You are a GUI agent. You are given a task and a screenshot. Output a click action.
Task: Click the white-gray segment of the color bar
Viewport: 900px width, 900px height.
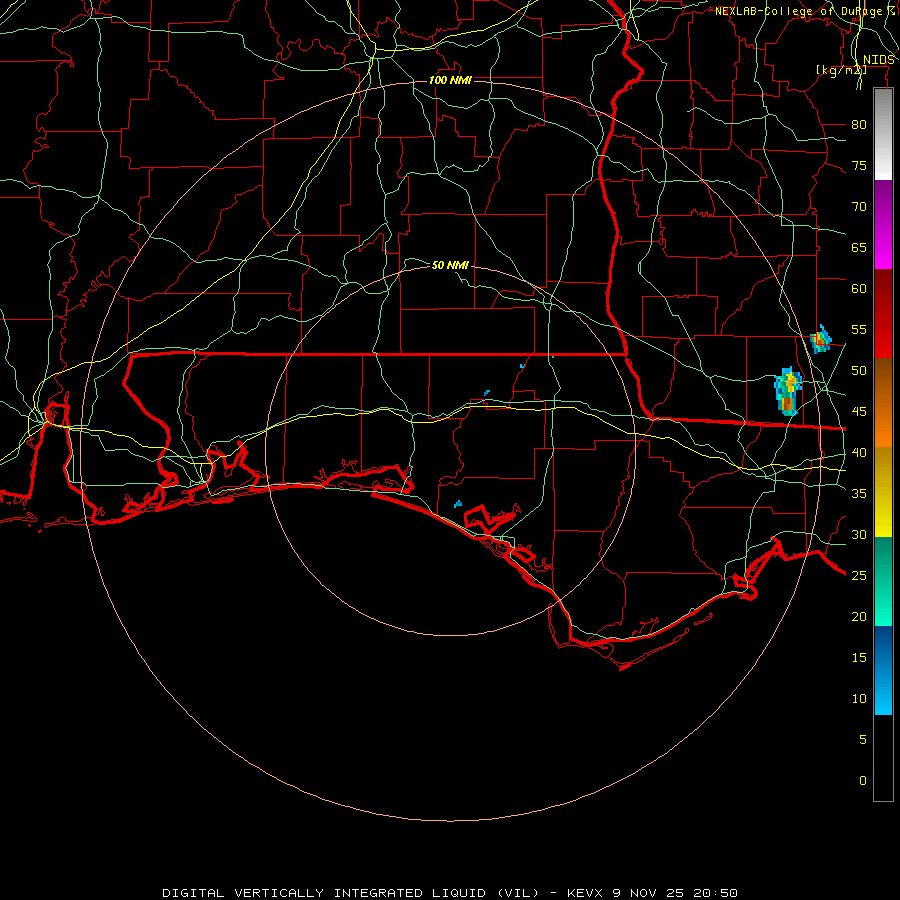883,134
